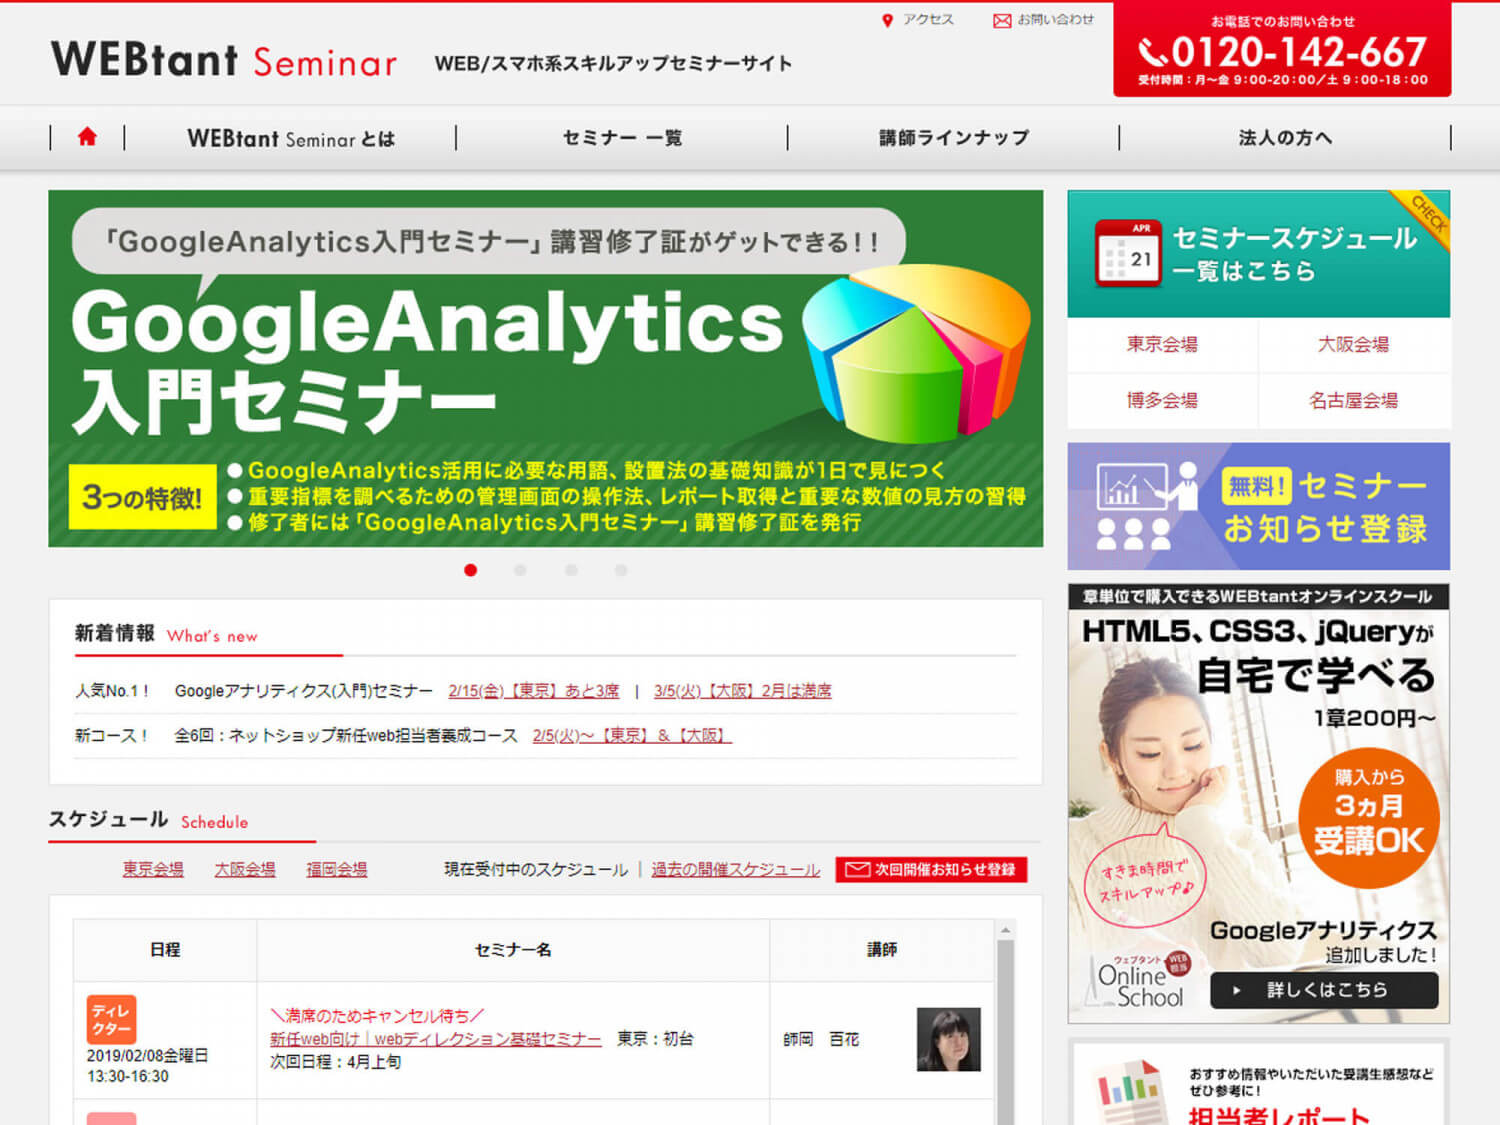Click the WEBtant Seminar logo

click(224, 61)
